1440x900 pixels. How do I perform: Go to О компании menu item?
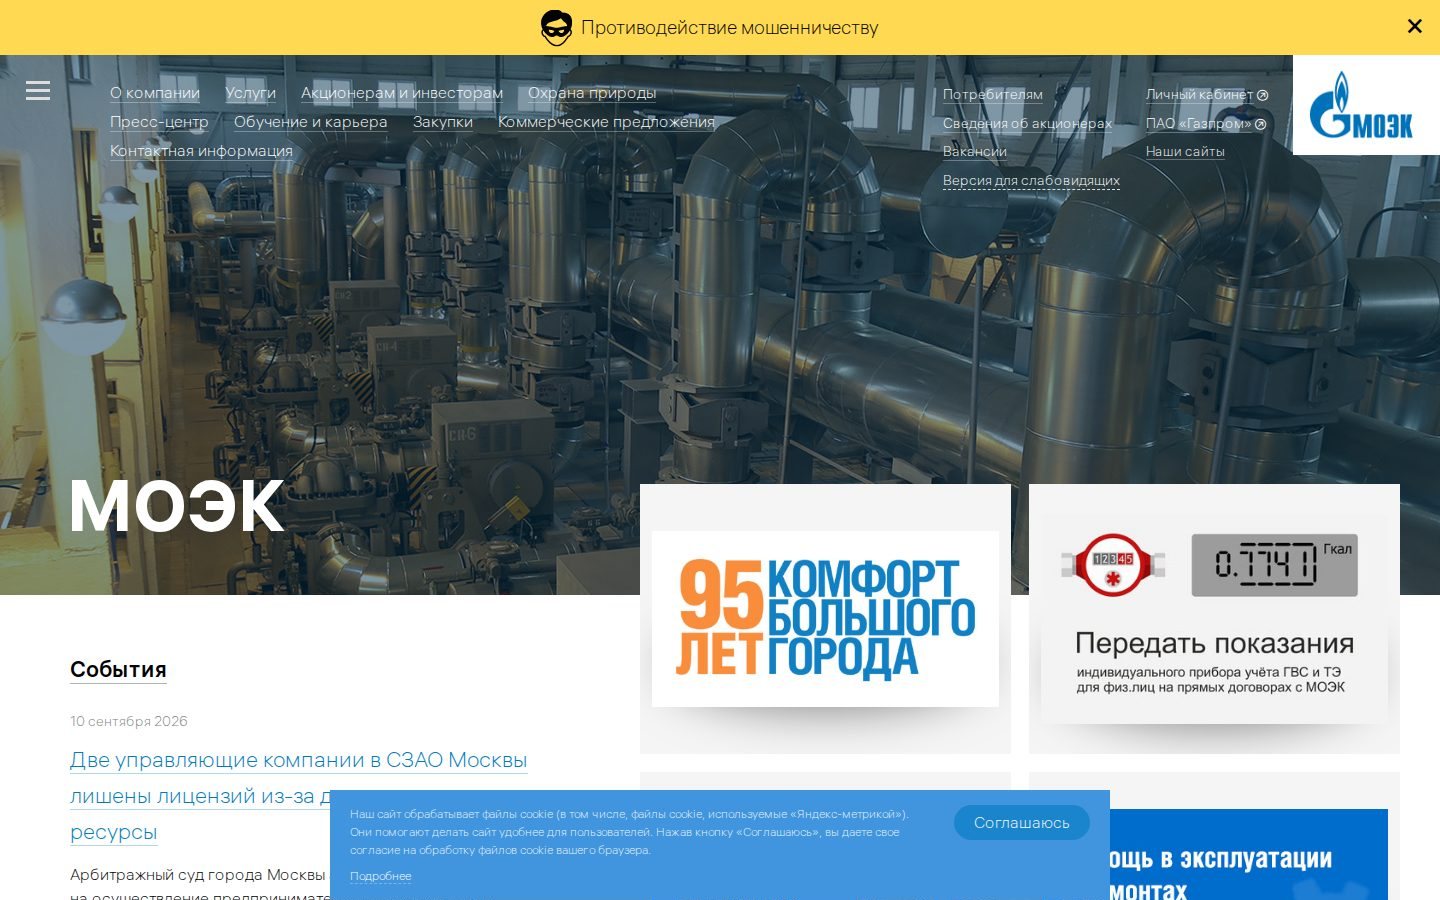(x=155, y=93)
